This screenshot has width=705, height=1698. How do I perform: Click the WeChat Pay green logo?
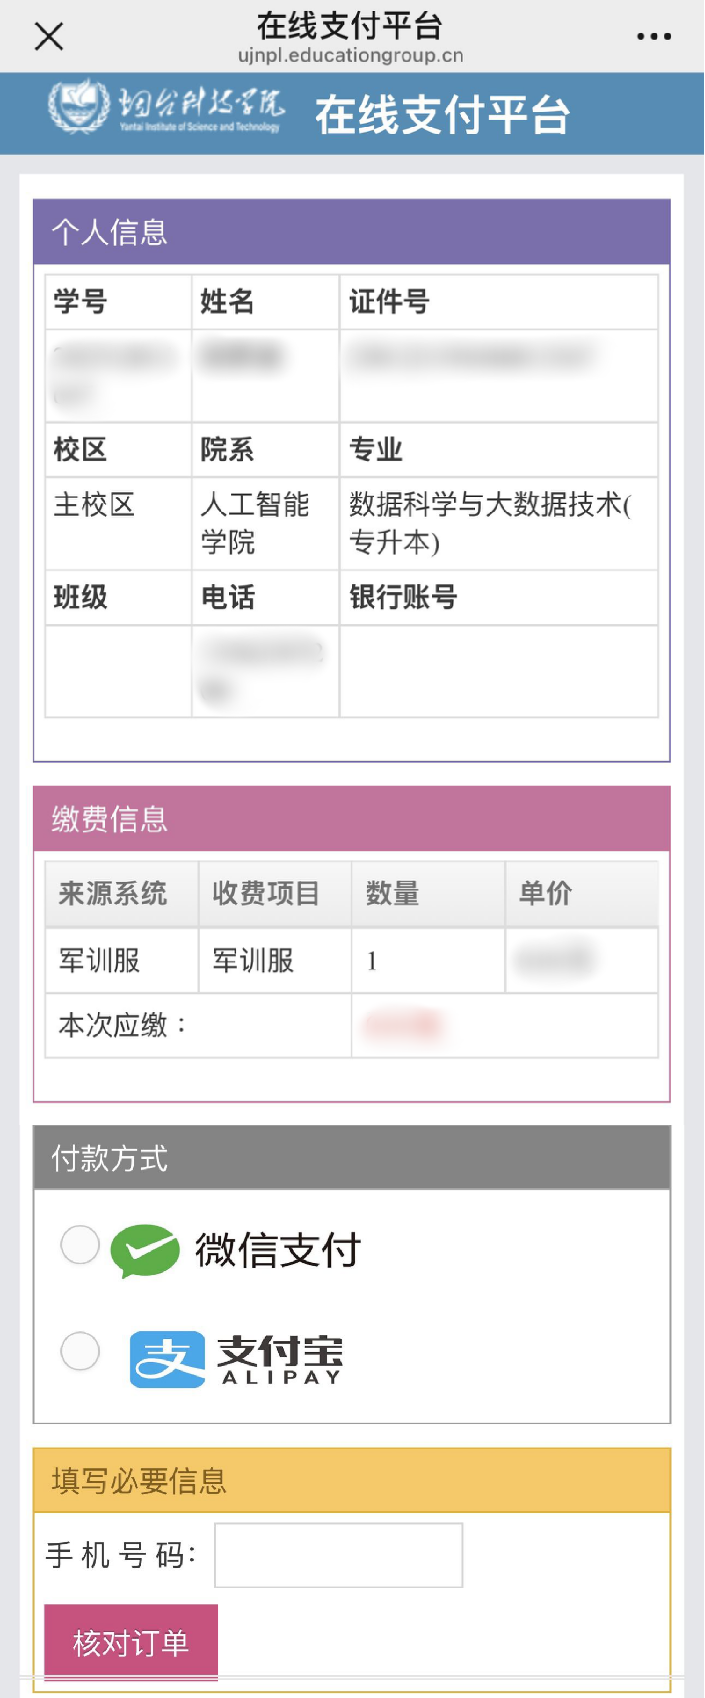click(145, 1250)
